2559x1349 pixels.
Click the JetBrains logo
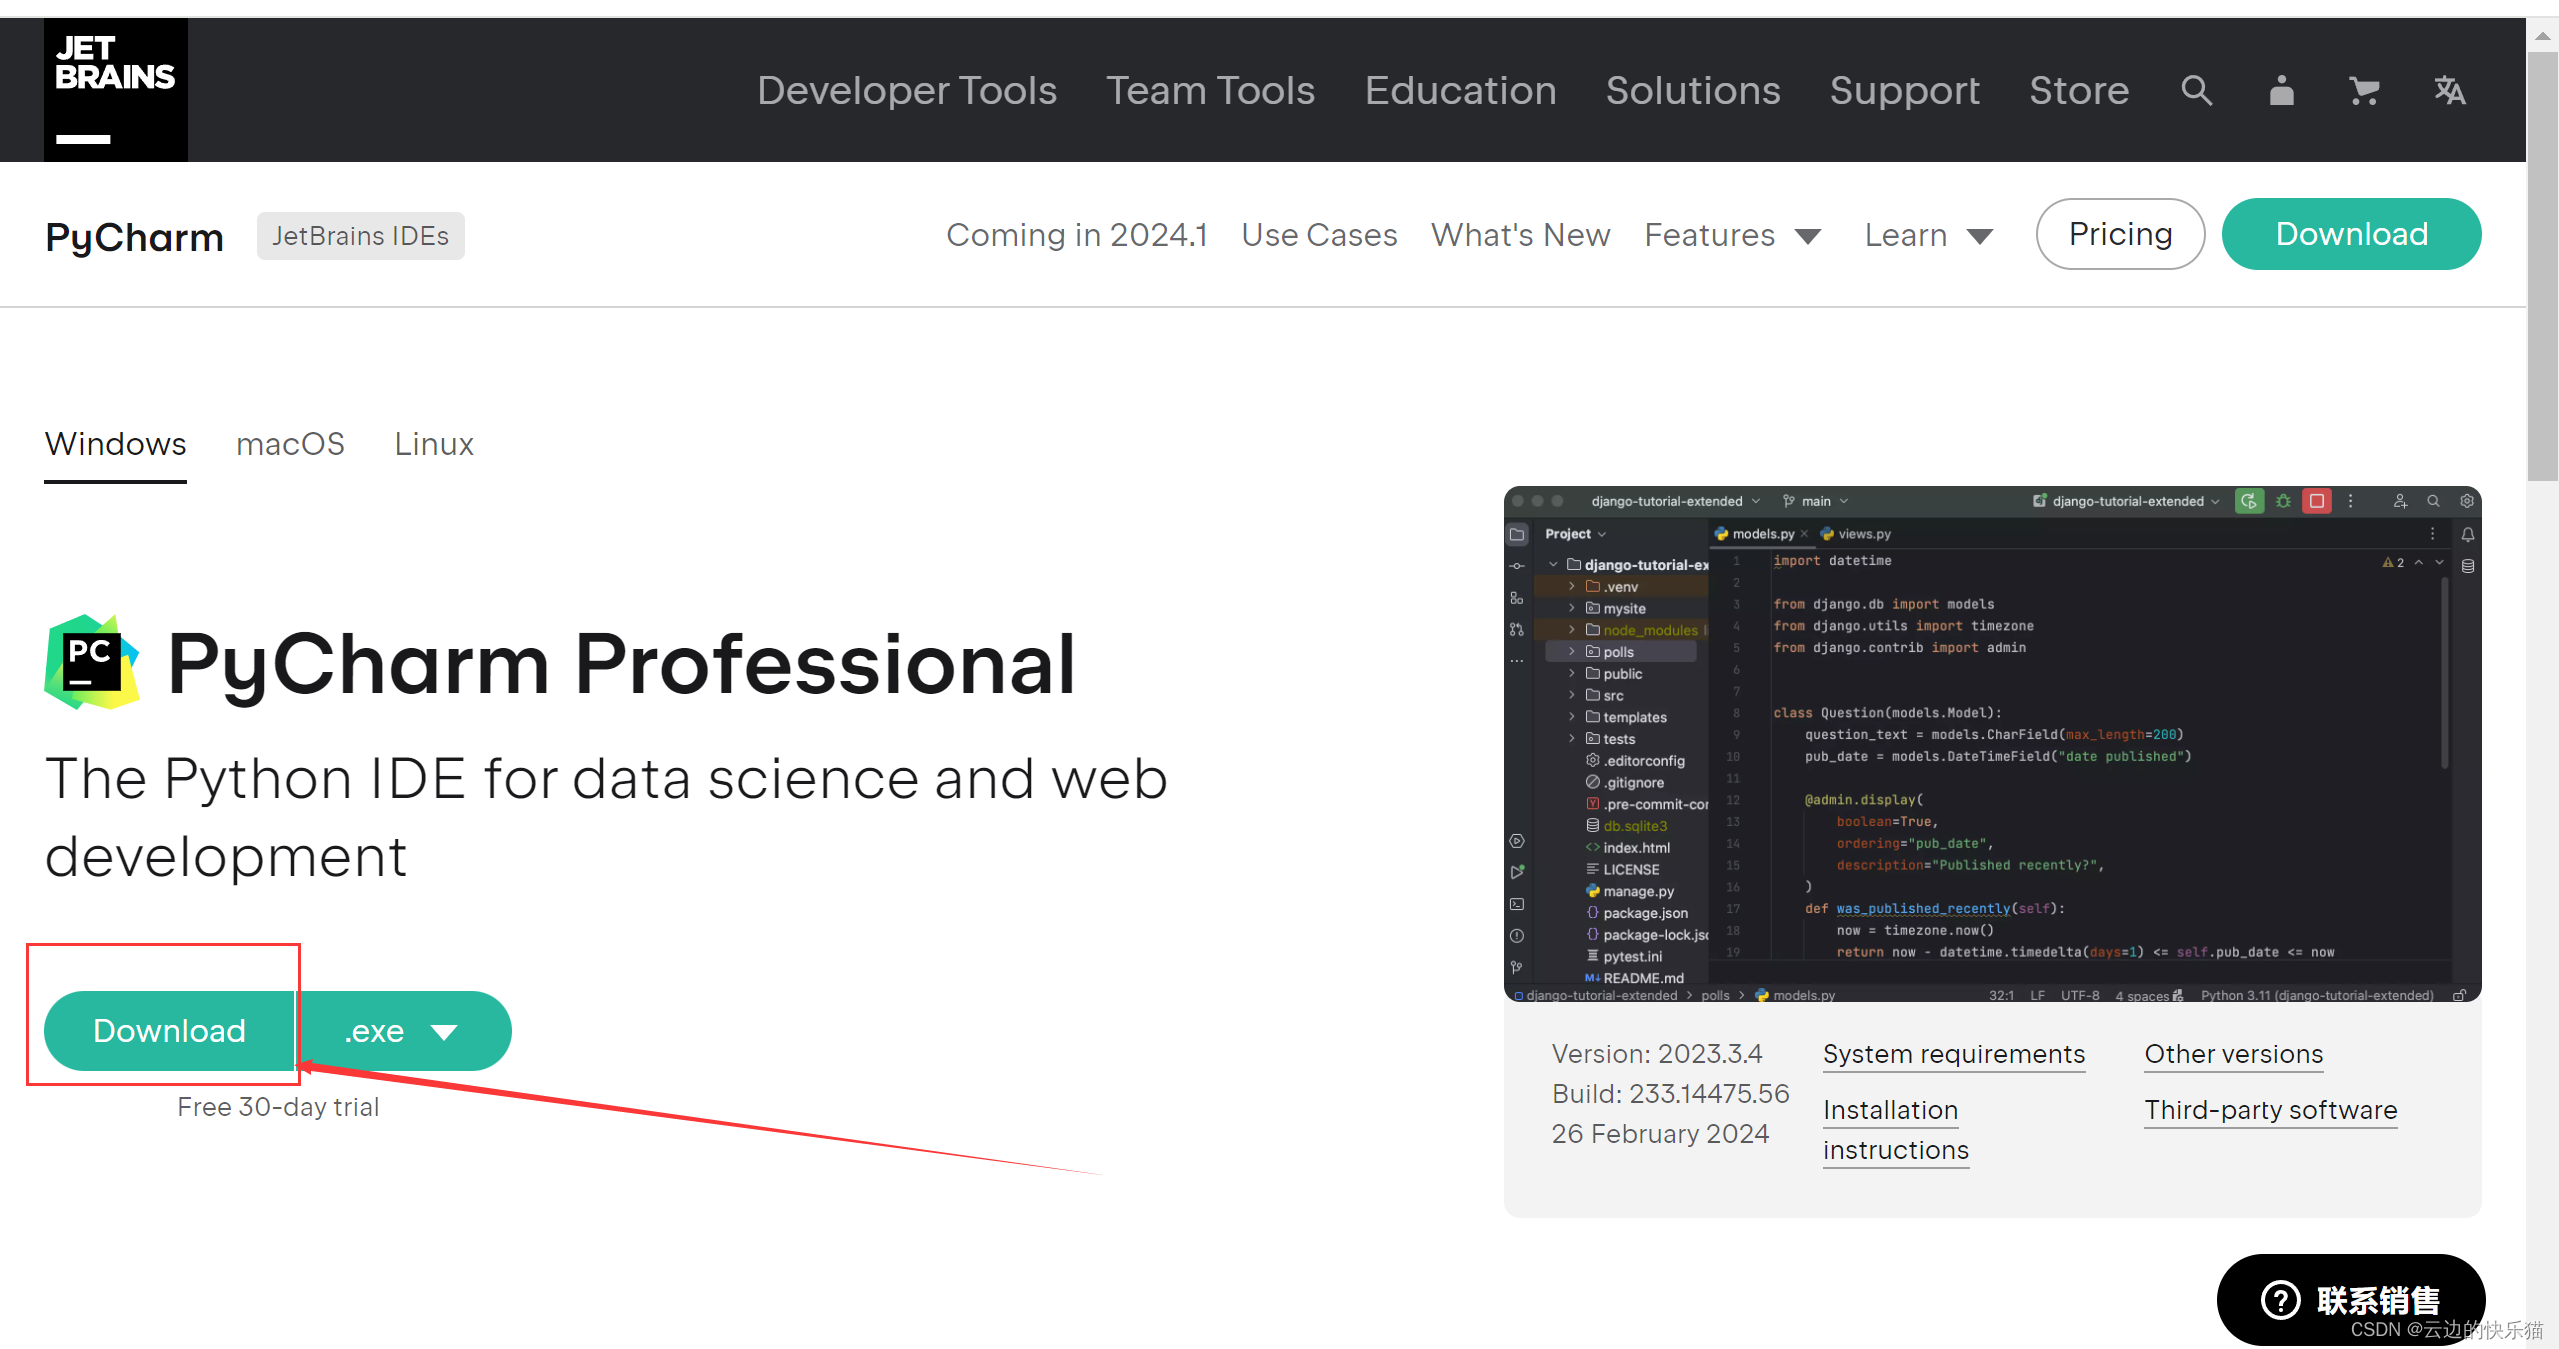(115, 90)
